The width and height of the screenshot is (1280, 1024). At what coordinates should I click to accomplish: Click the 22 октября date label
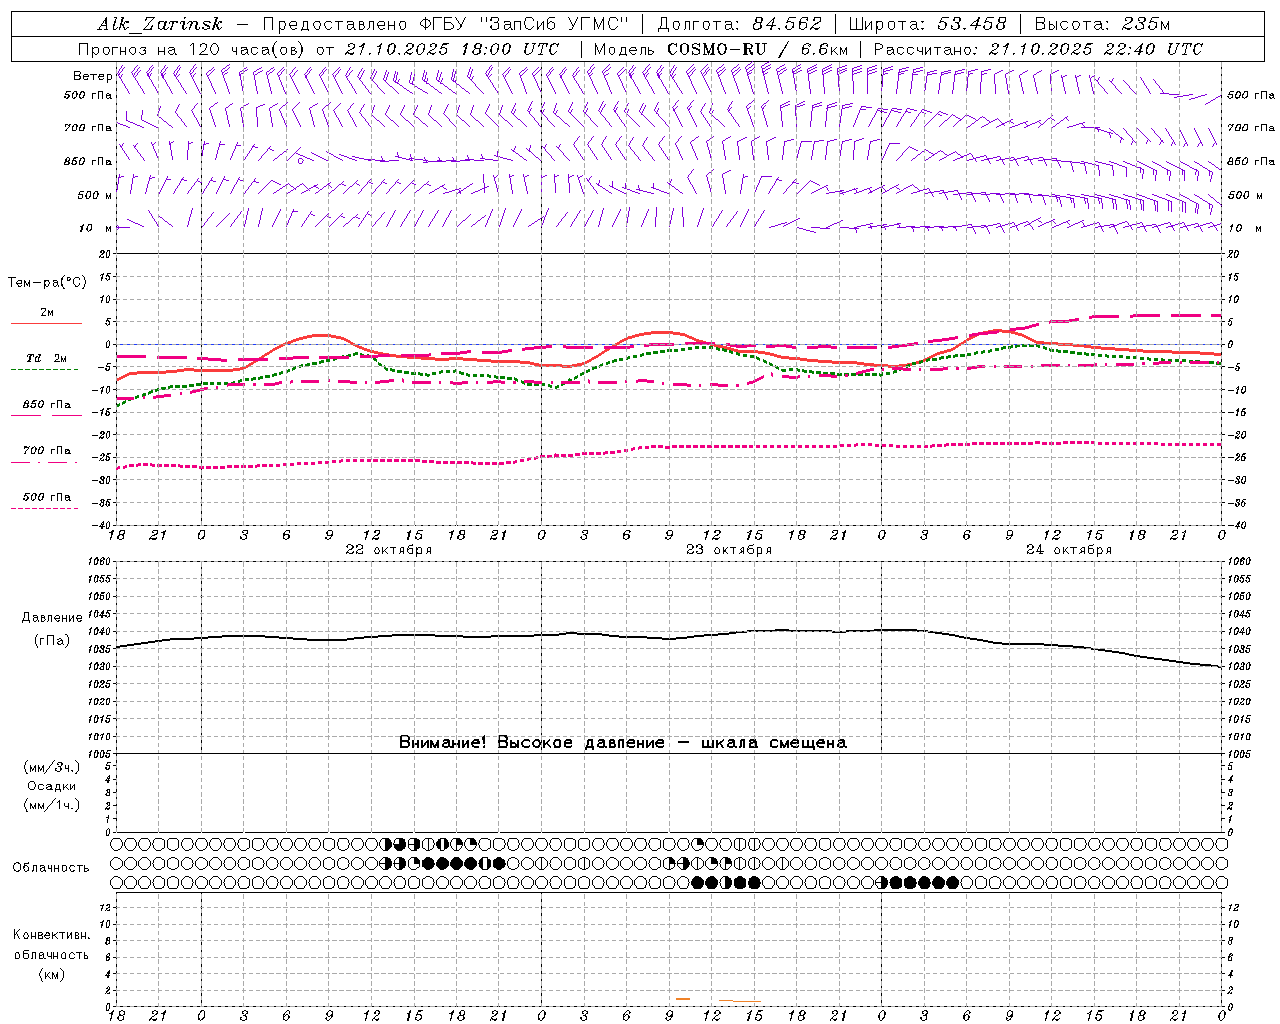389,550
